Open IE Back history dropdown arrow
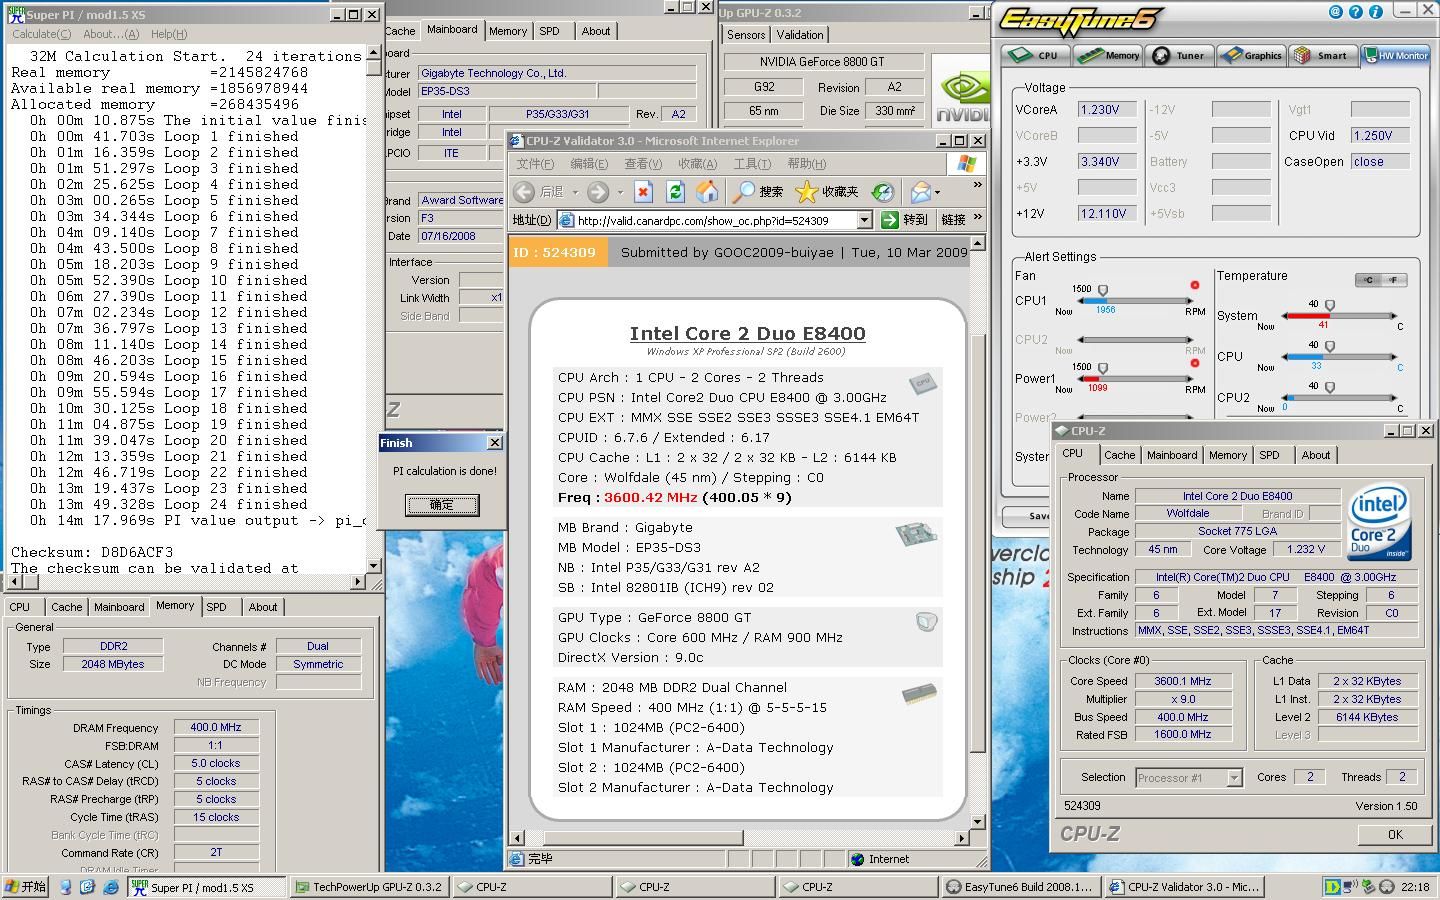 coord(575,192)
